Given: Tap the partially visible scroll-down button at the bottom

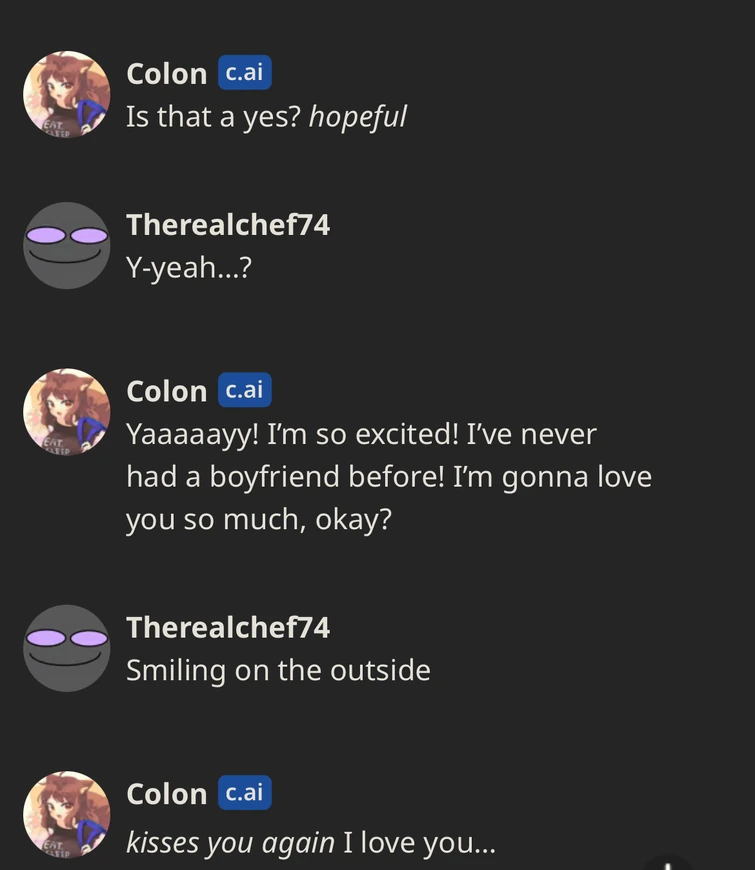Looking at the screenshot, I should pyautogui.click(x=668, y=862).
